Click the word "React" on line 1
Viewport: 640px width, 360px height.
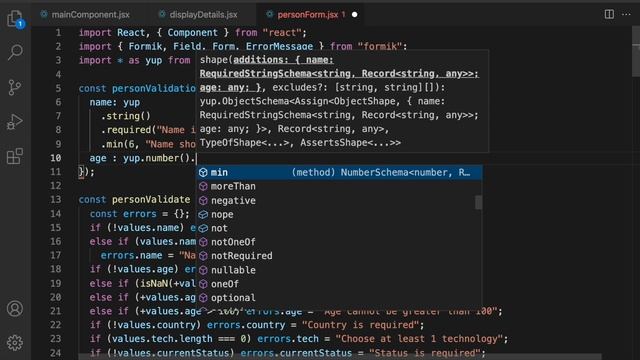131,33
